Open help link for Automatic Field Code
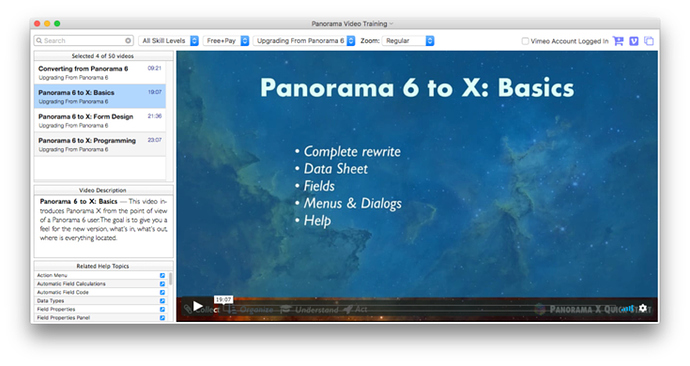Screen dimensions: 690x366 [162, 292]
